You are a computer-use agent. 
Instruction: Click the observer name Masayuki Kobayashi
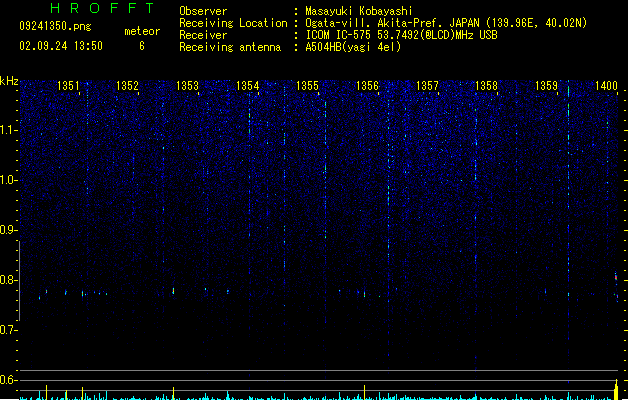point(359,11)
